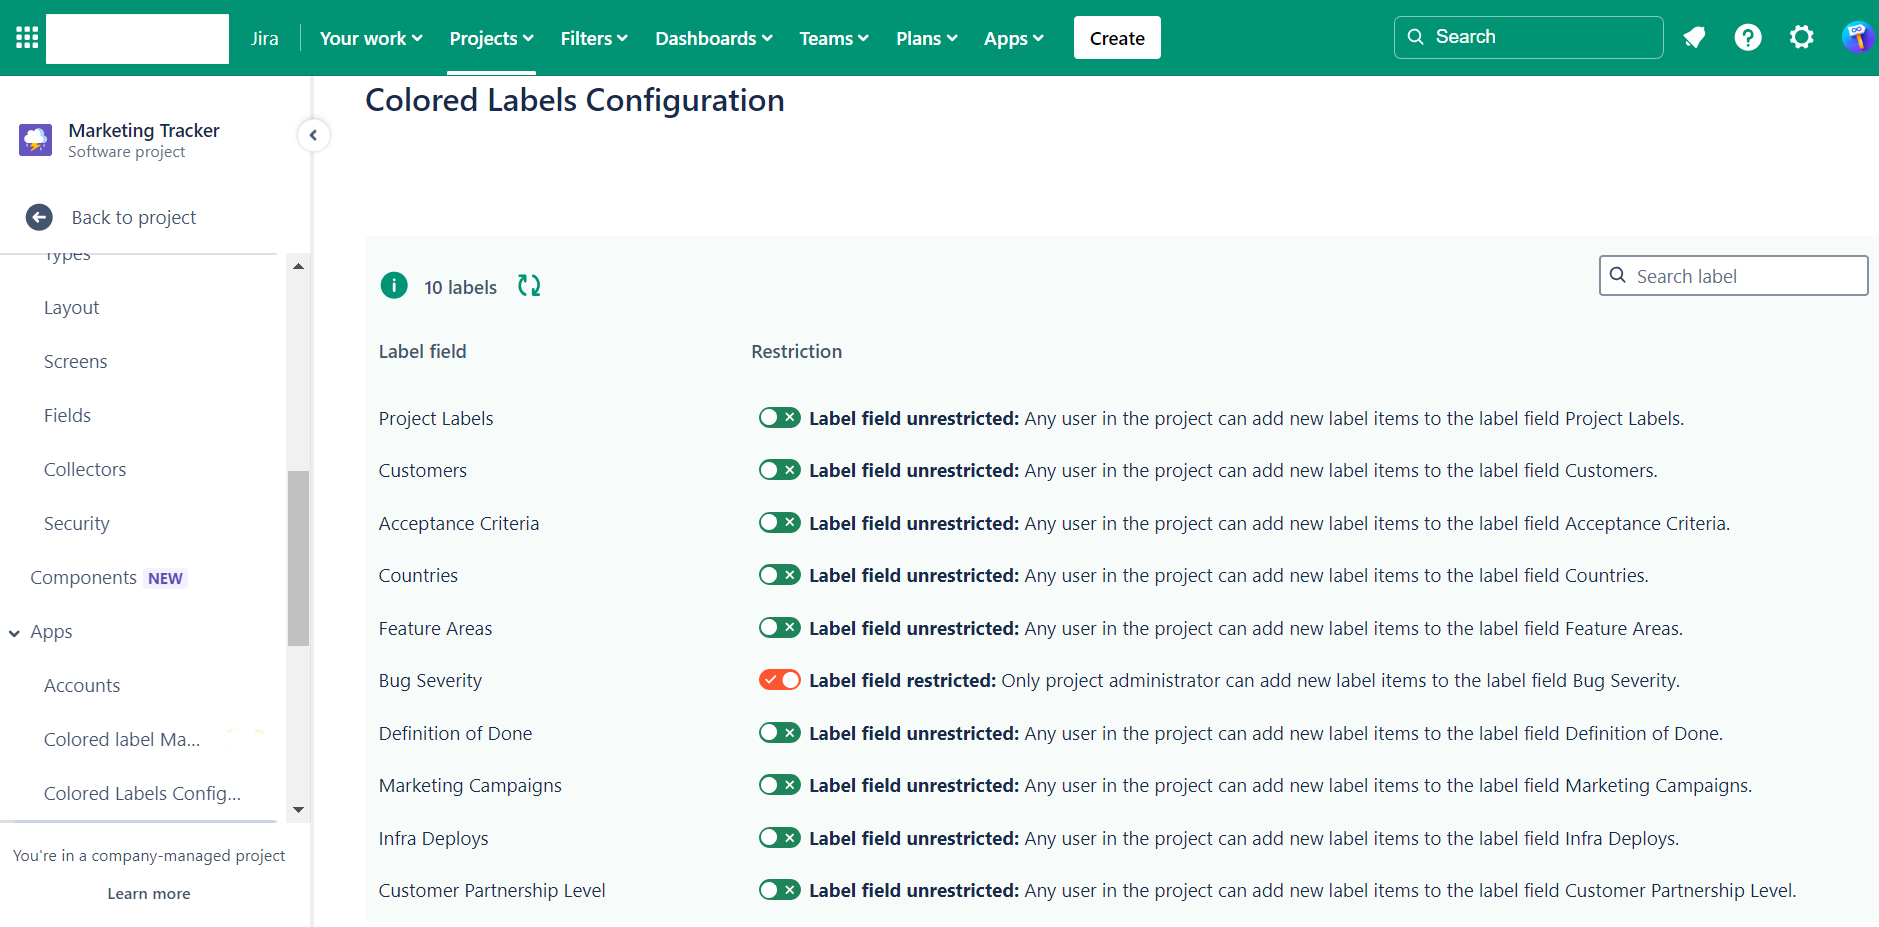The width and height of the screenshot is (1879, 927).
Task: Collapse the sidebar with the arrow button
Action: [x=313, y=135]
